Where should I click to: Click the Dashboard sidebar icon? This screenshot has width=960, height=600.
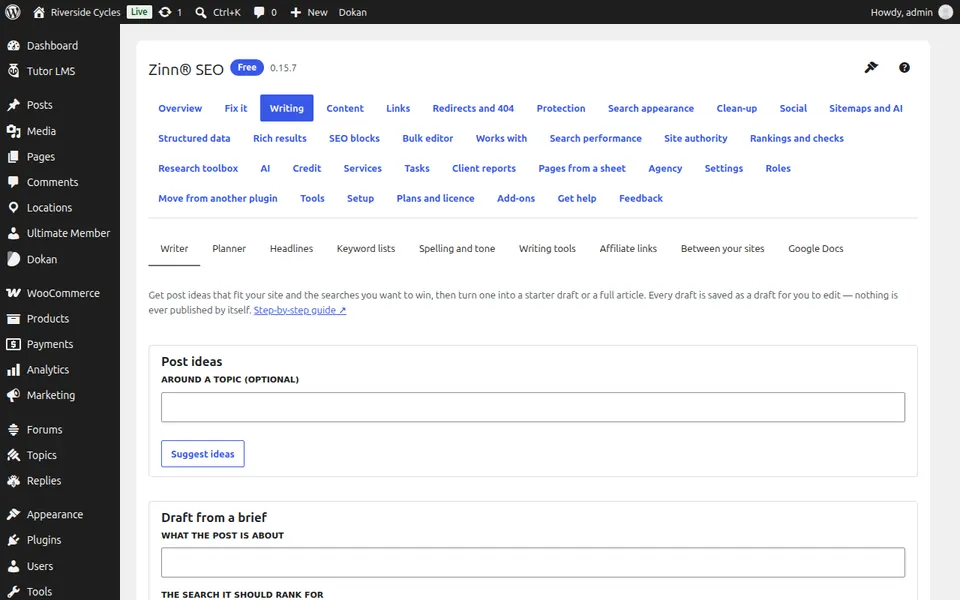pos(13,45)
